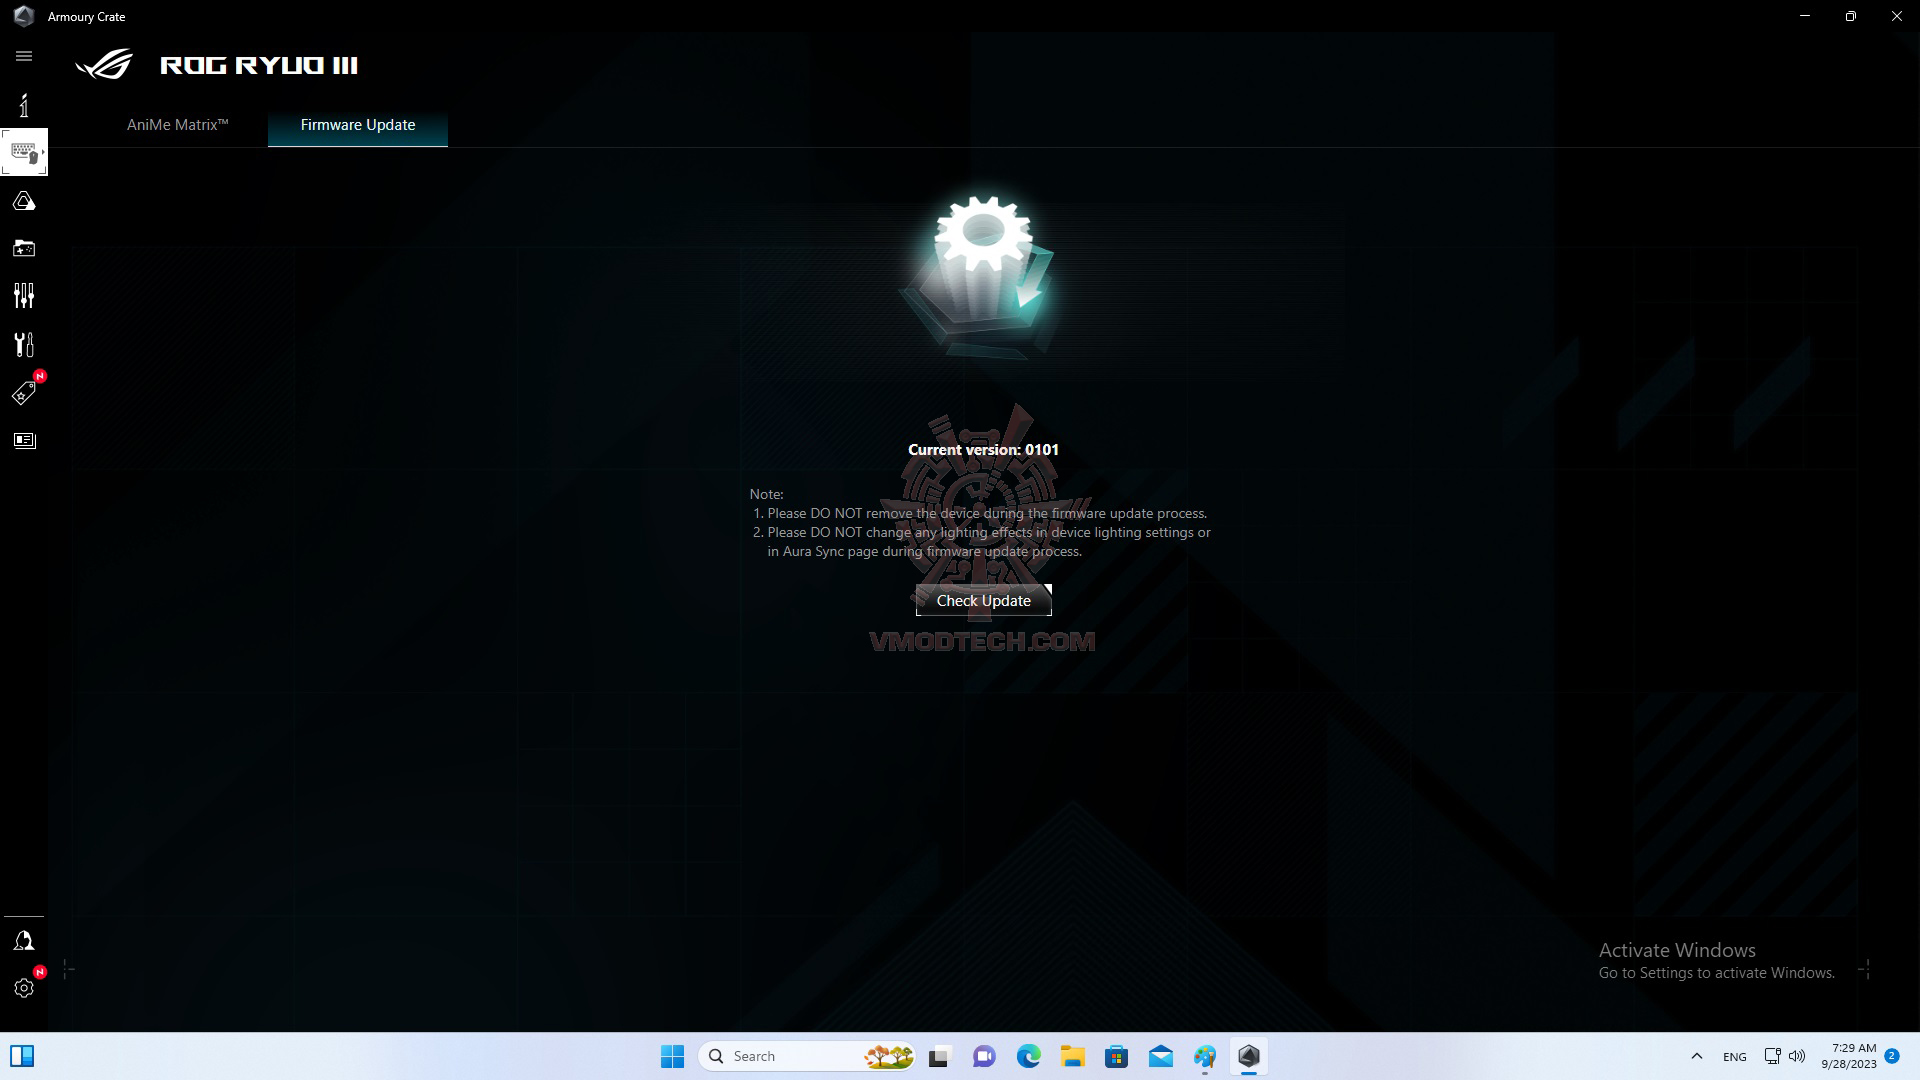Open the hamburger navigation menu
This screenshot has width=1920, height=1080.
coord(24,56)
